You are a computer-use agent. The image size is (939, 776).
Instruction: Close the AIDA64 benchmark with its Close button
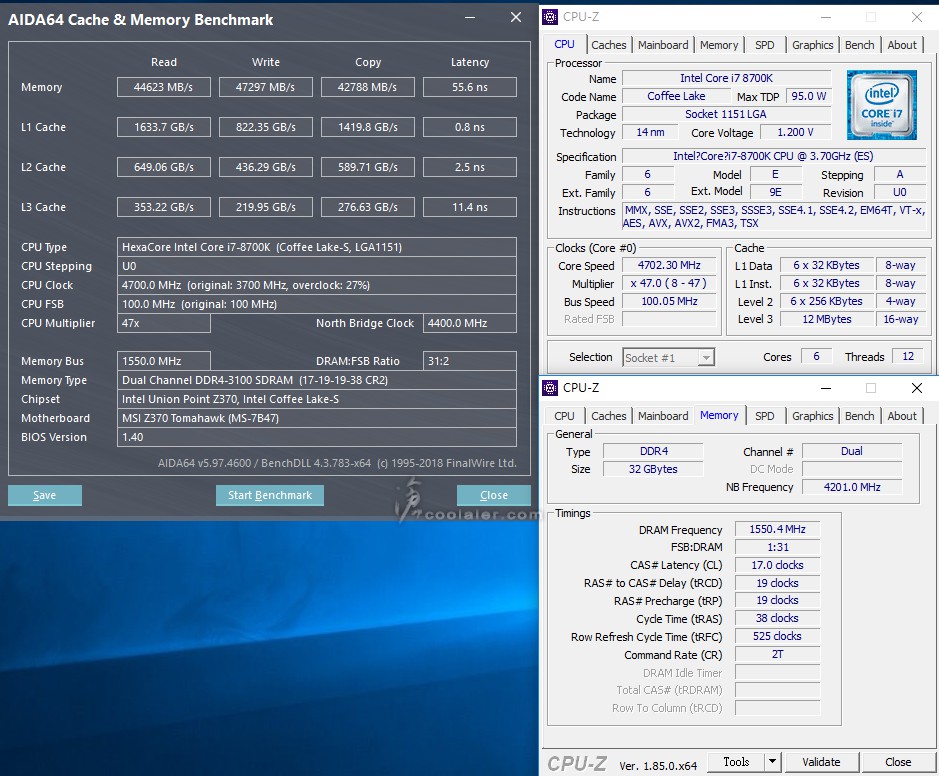pos(493,495)
